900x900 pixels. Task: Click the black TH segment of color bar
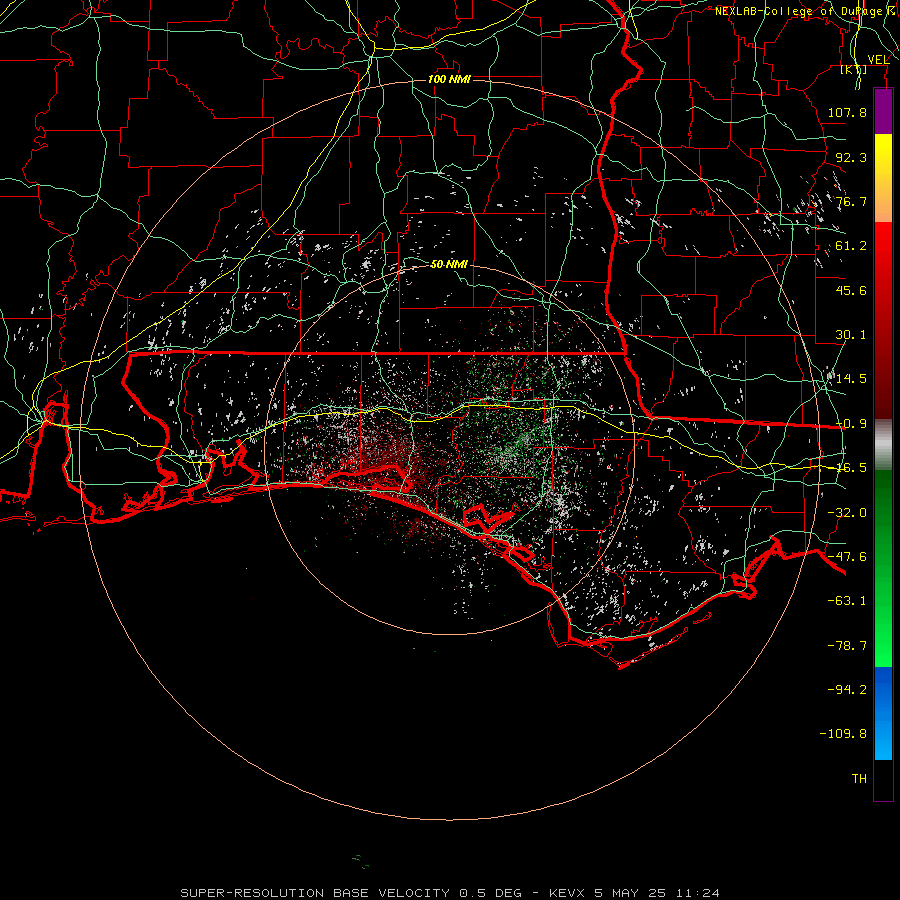[883, 779]
